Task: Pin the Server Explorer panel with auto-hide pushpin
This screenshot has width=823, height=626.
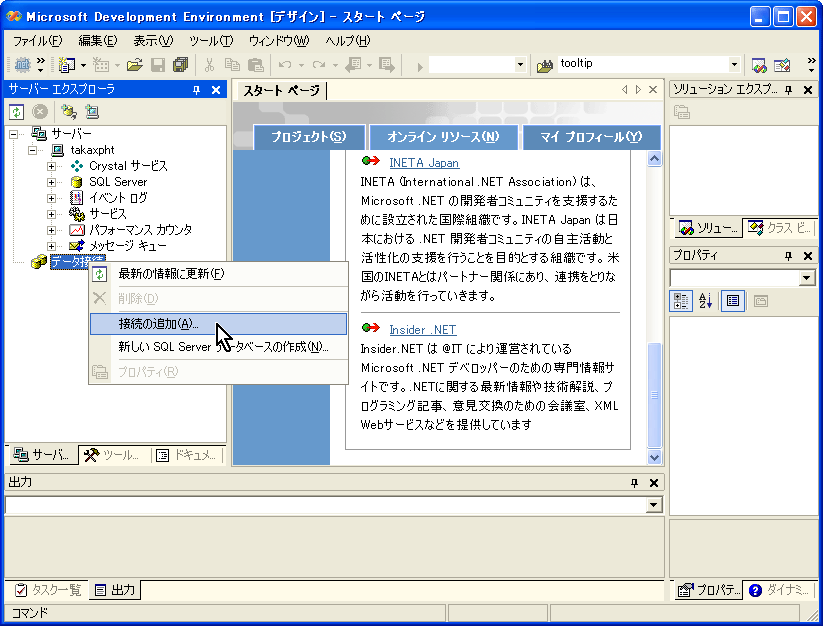Action: (x=196, y=90)
